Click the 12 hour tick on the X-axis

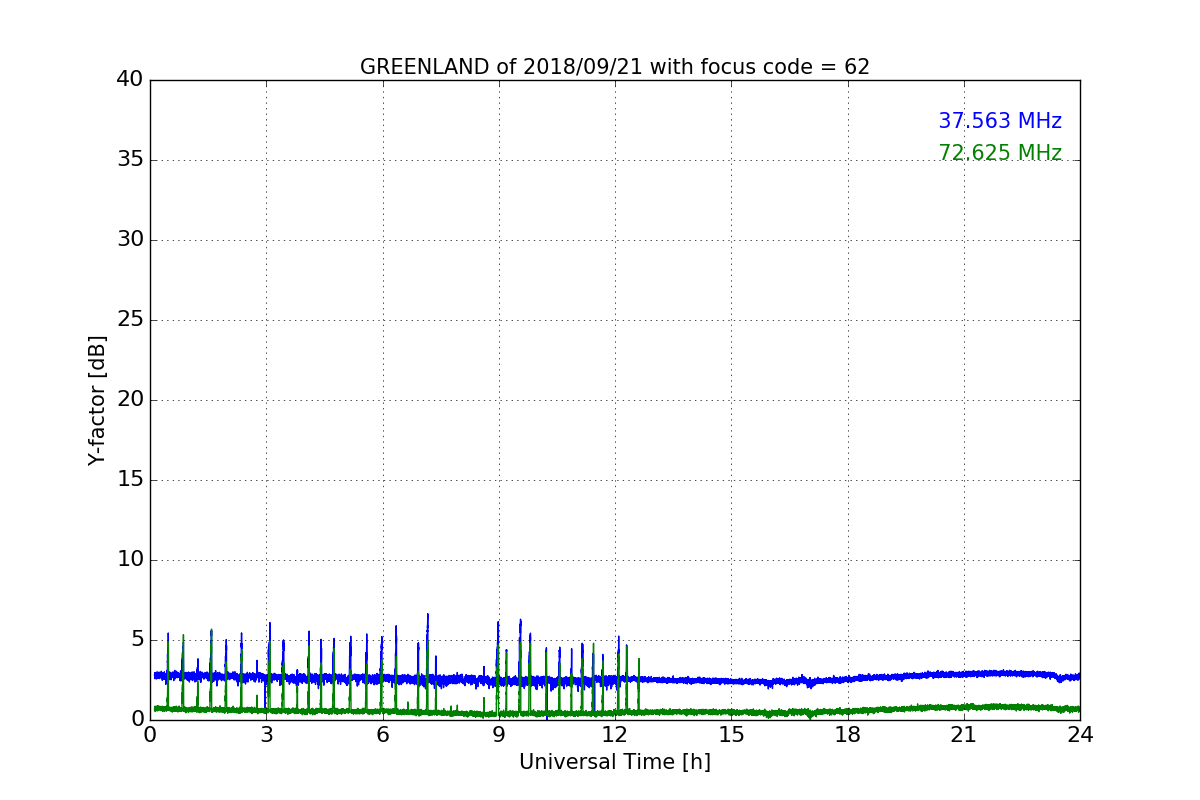[615, 735]
